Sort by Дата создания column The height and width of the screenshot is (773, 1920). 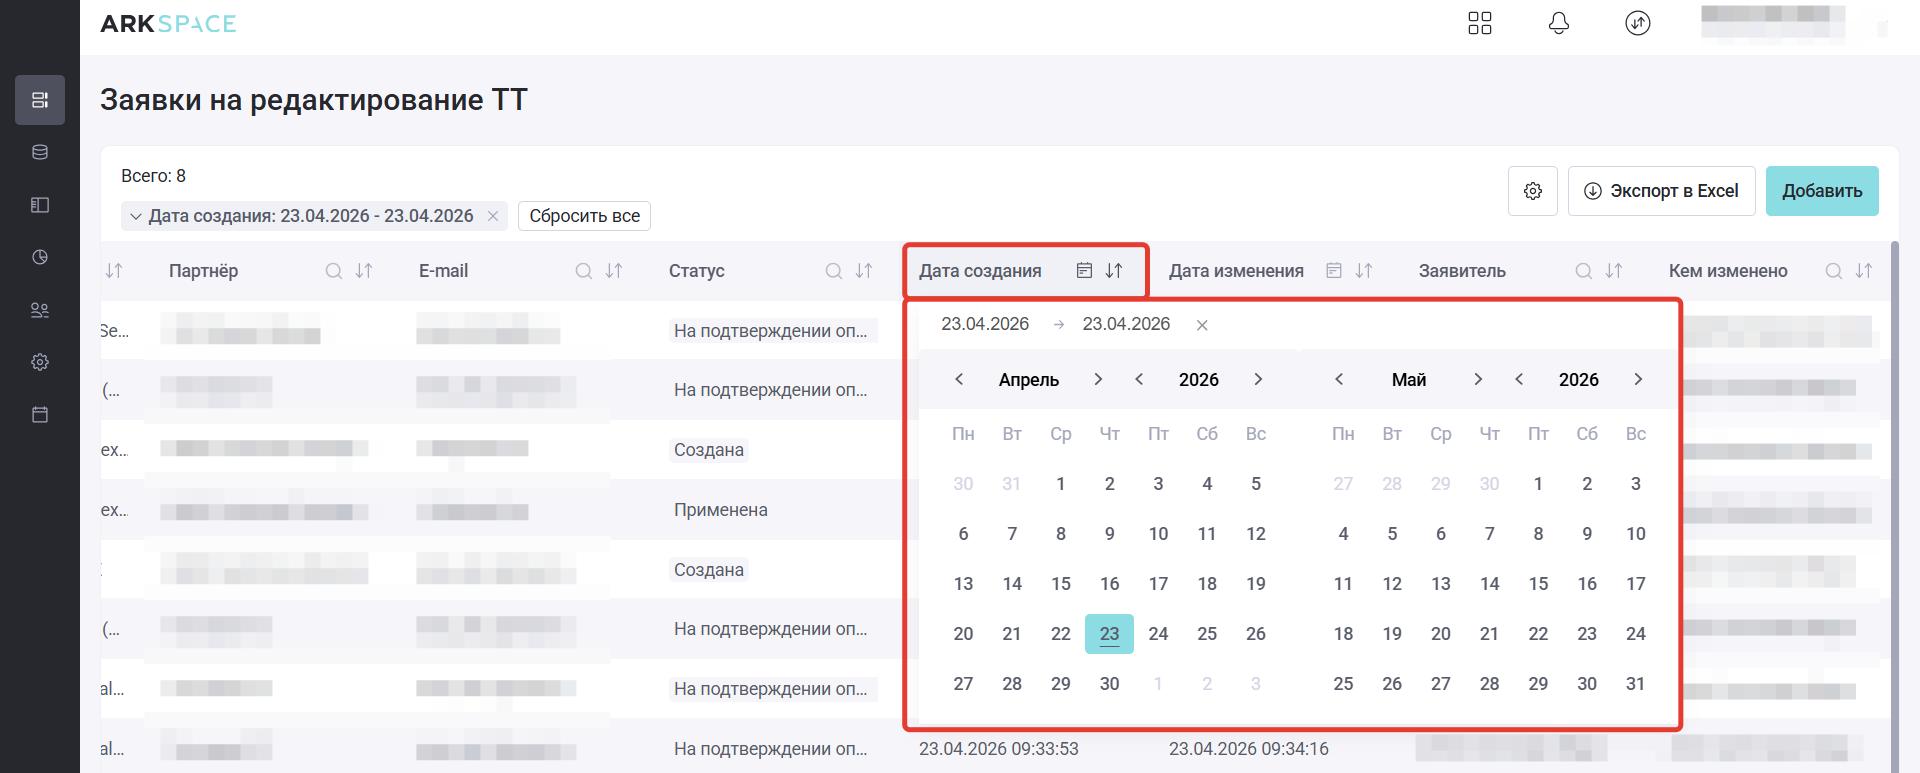tap(1114, 271)
